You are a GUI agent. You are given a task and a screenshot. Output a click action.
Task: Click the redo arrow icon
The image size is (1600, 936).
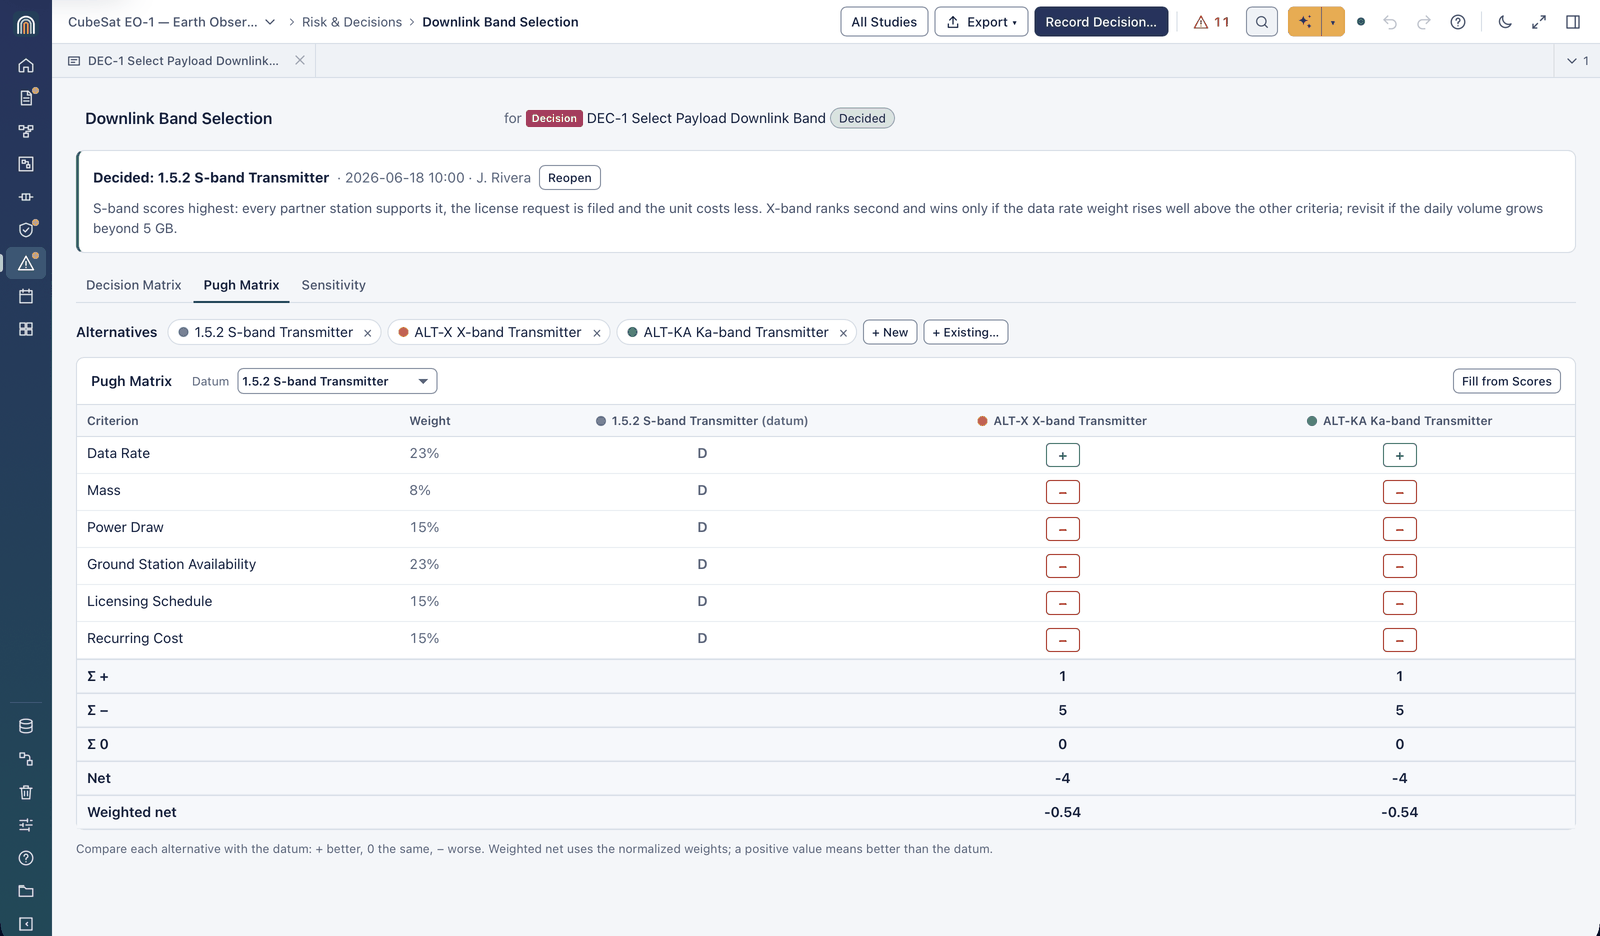click(1424, 22)
